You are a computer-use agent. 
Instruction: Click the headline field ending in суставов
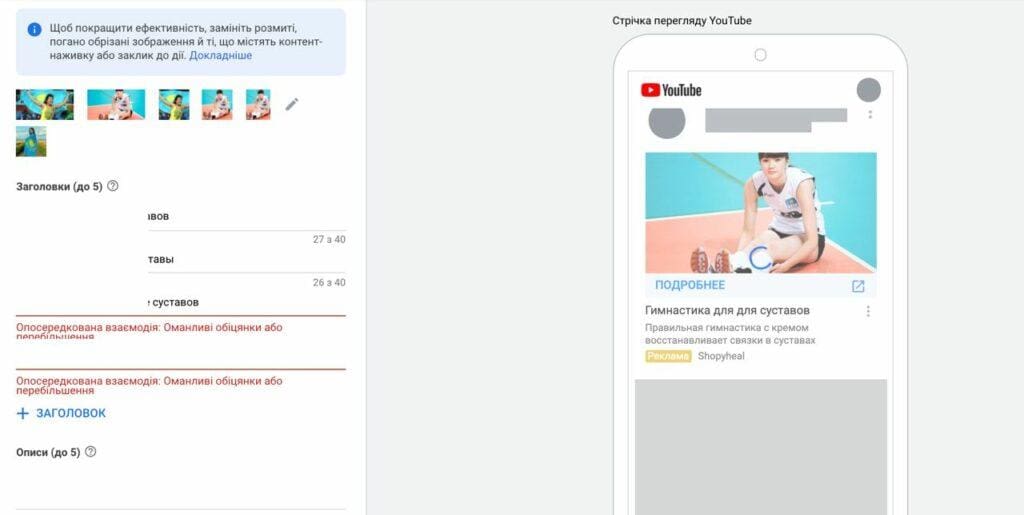click(x=181, y=303)
